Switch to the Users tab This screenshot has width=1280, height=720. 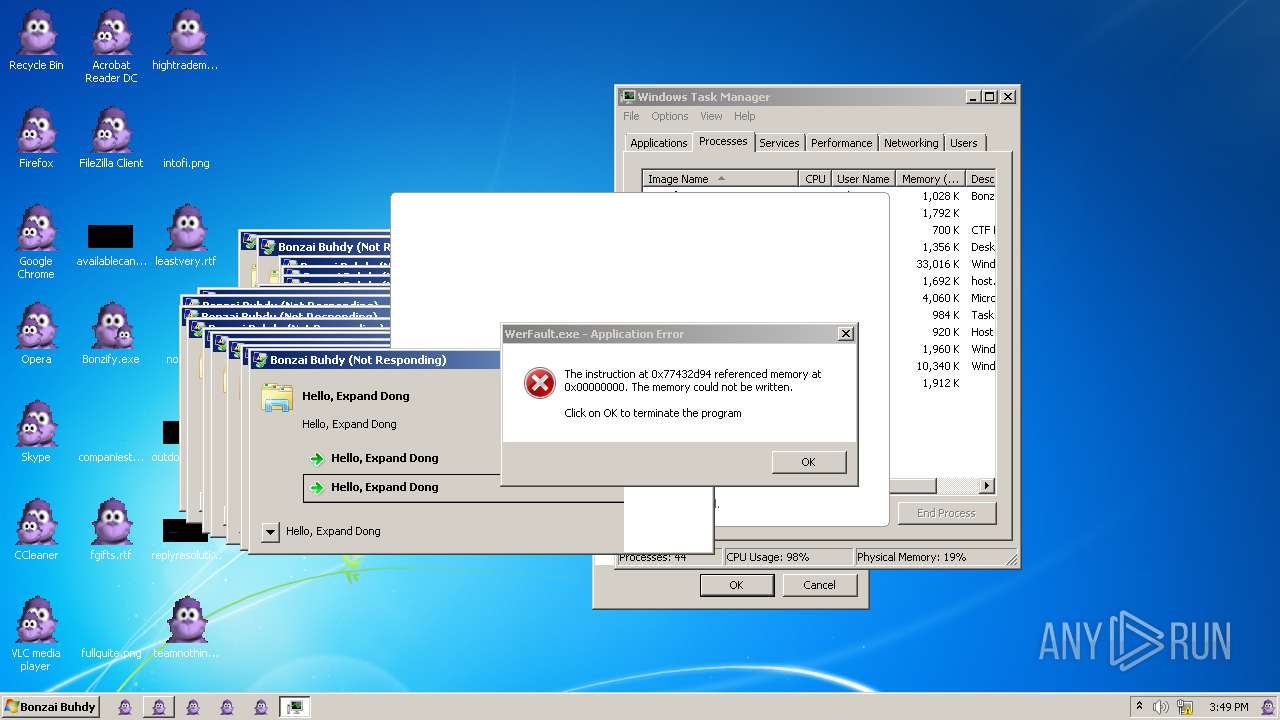[x=964, y=143]
